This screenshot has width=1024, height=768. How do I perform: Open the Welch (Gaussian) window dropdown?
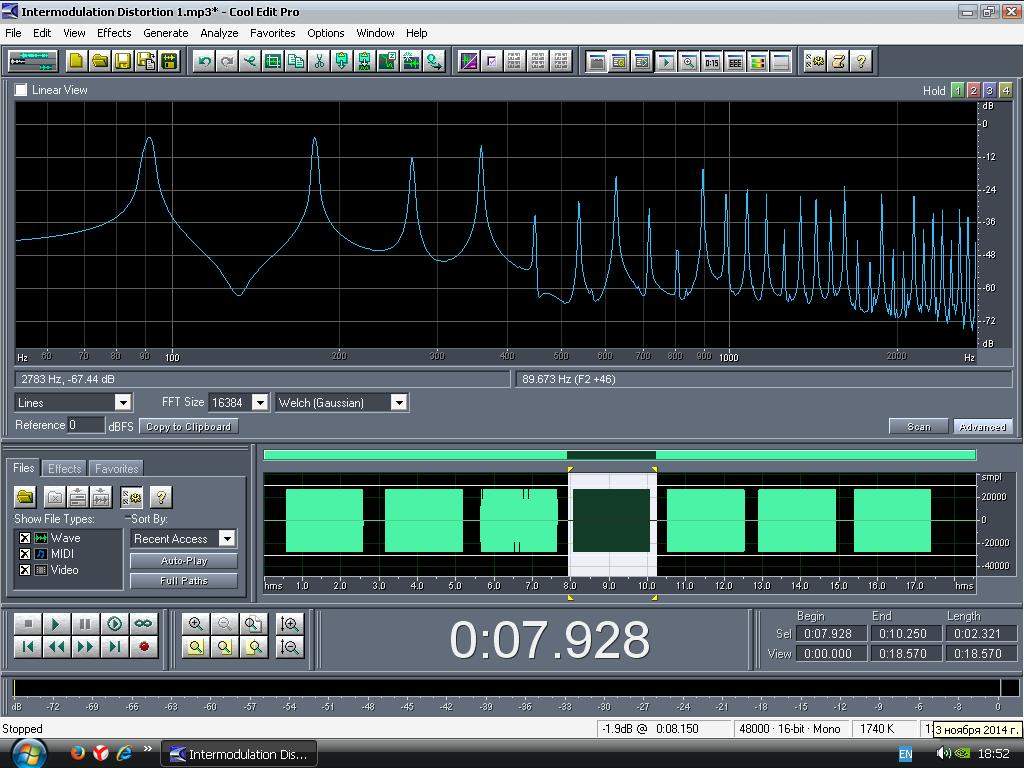tap(399, 402)
